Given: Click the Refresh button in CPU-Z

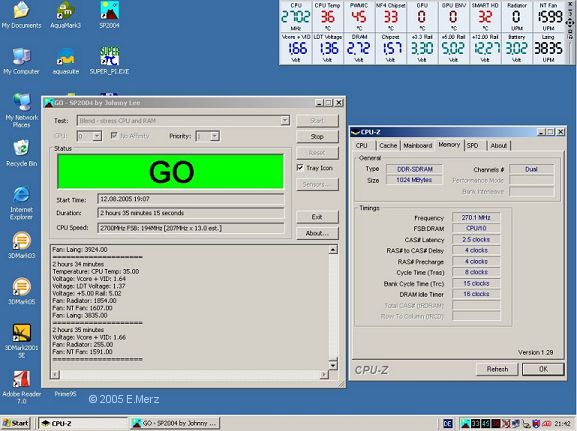Looking at the screenshot, I should (497, 369).
